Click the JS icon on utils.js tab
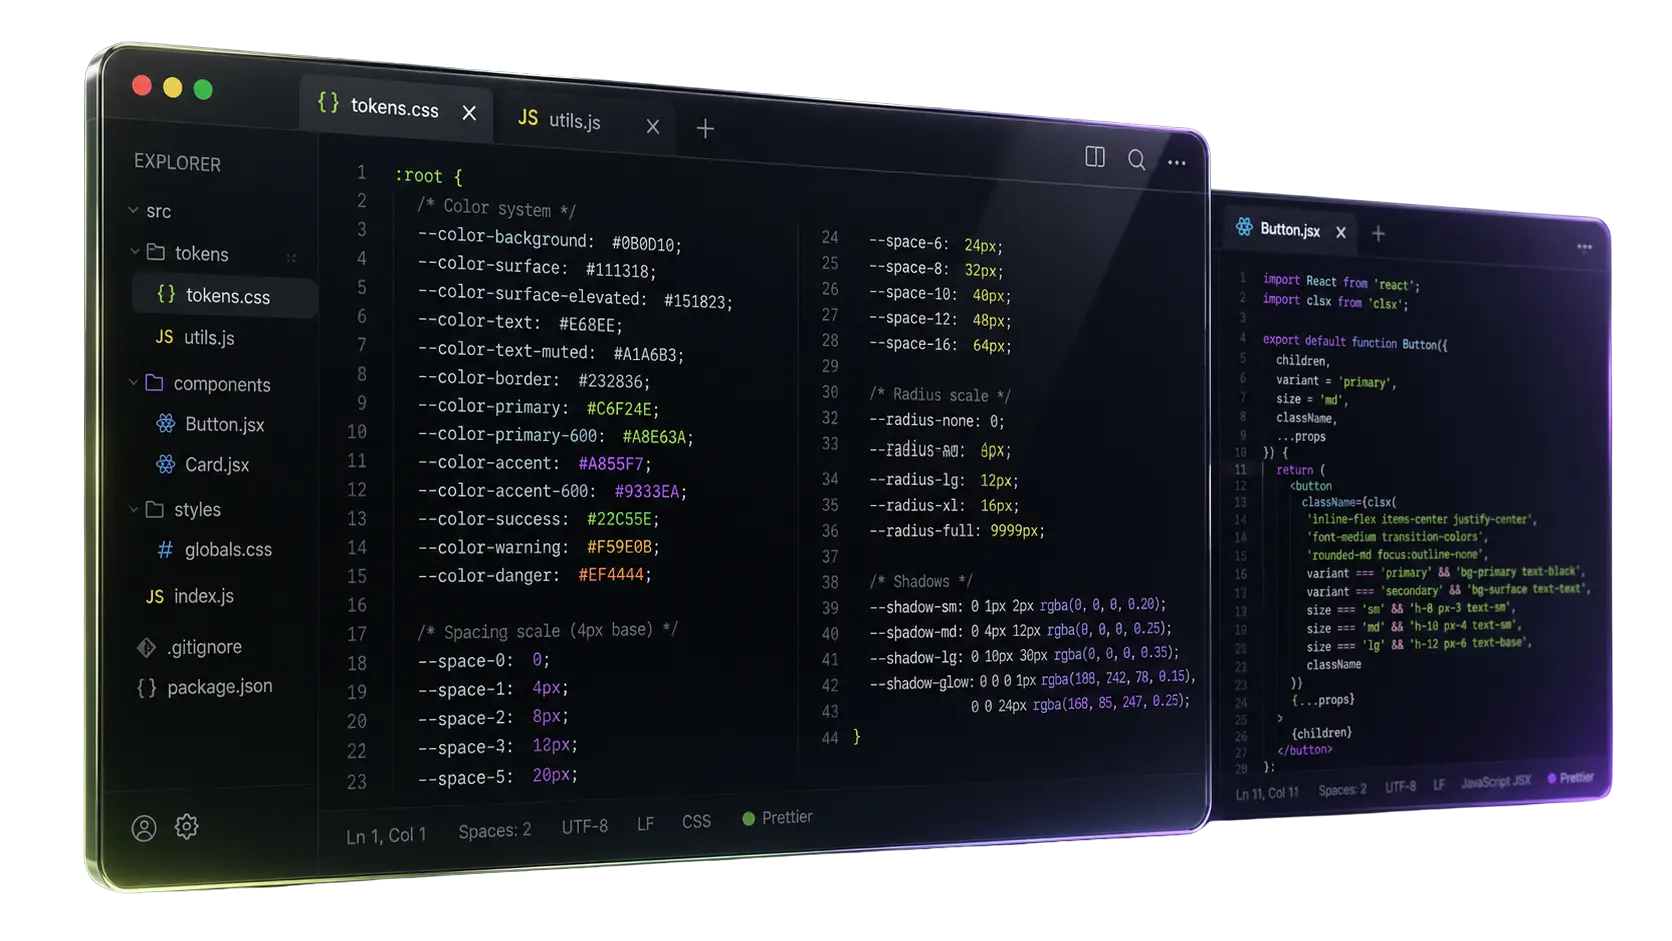This screenshot has height=941, width=1672. point(528,117)
